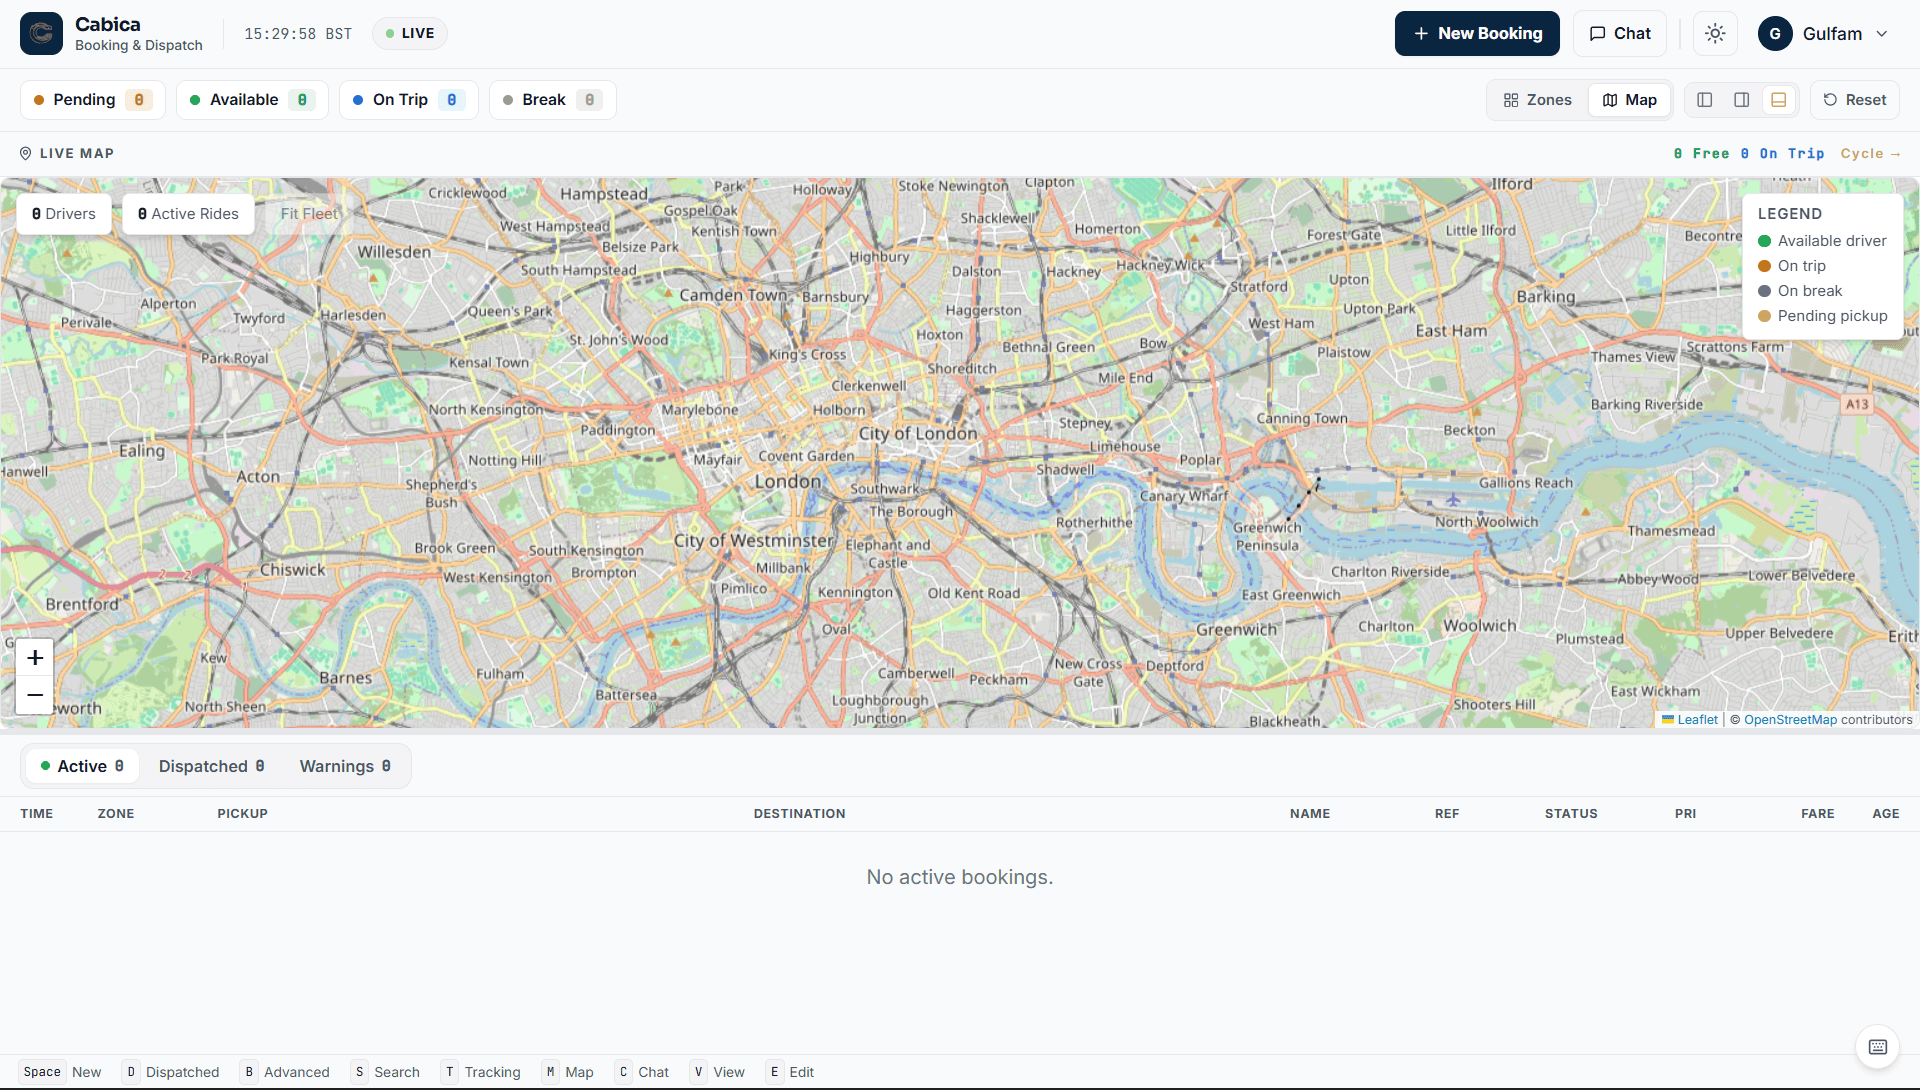
Task: Reset the dashboard layout
Action: [1855, 100]
